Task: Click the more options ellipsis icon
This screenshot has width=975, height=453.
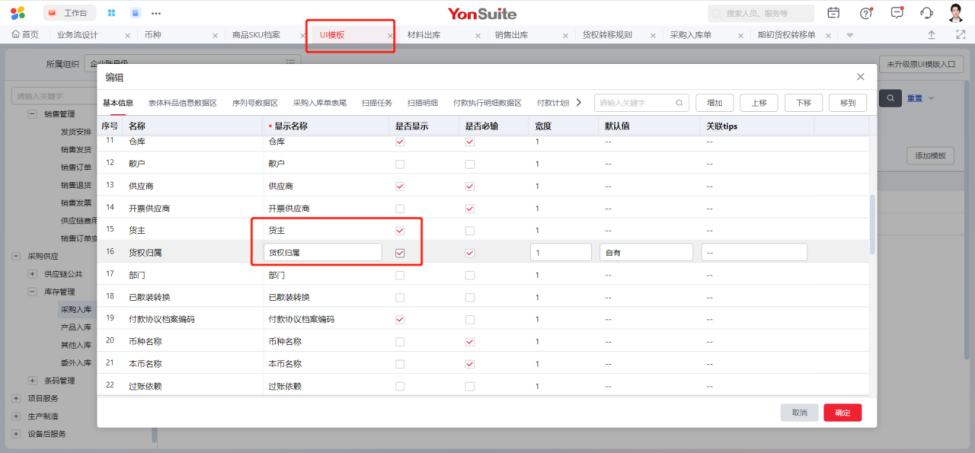Action: 156,13
